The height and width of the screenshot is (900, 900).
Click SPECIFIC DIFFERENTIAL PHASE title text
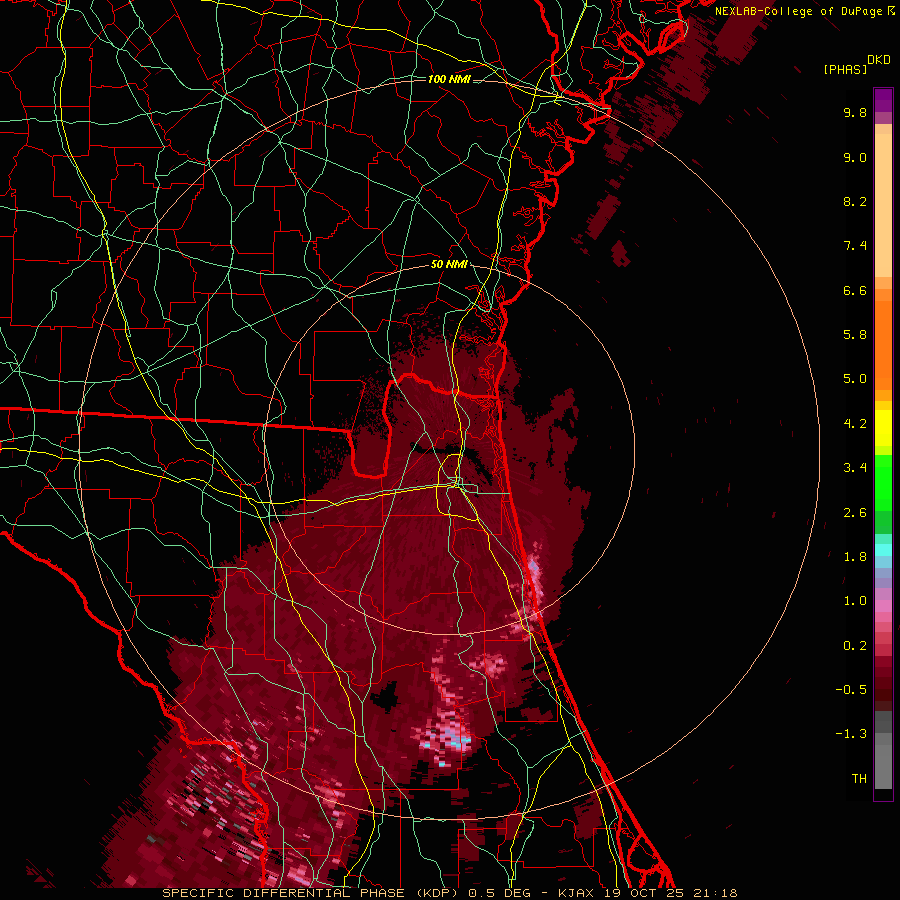pyautogui.click(x=285, y=893)
